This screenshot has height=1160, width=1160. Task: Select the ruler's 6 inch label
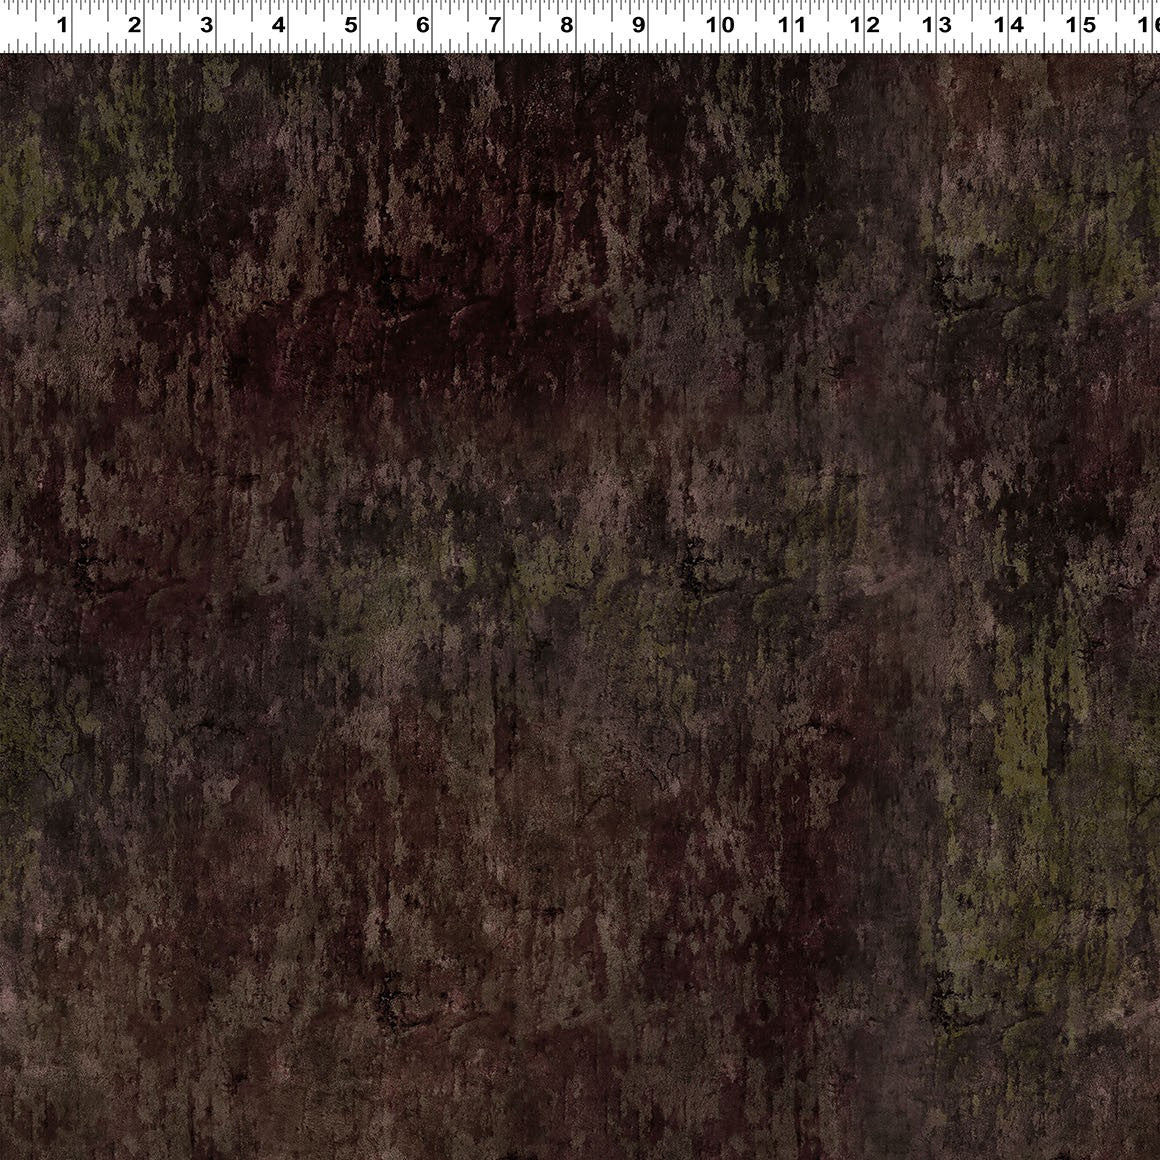click(x=422, y=25)
